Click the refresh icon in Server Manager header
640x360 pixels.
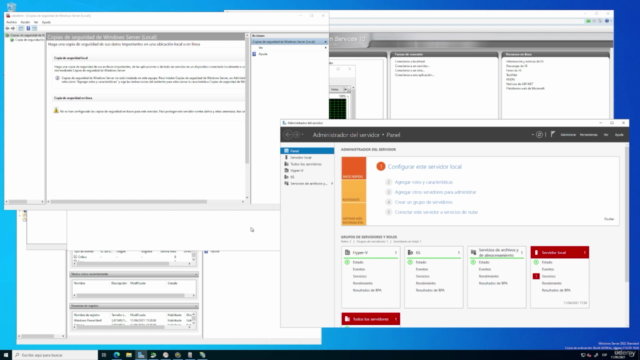tap(539, 134)
